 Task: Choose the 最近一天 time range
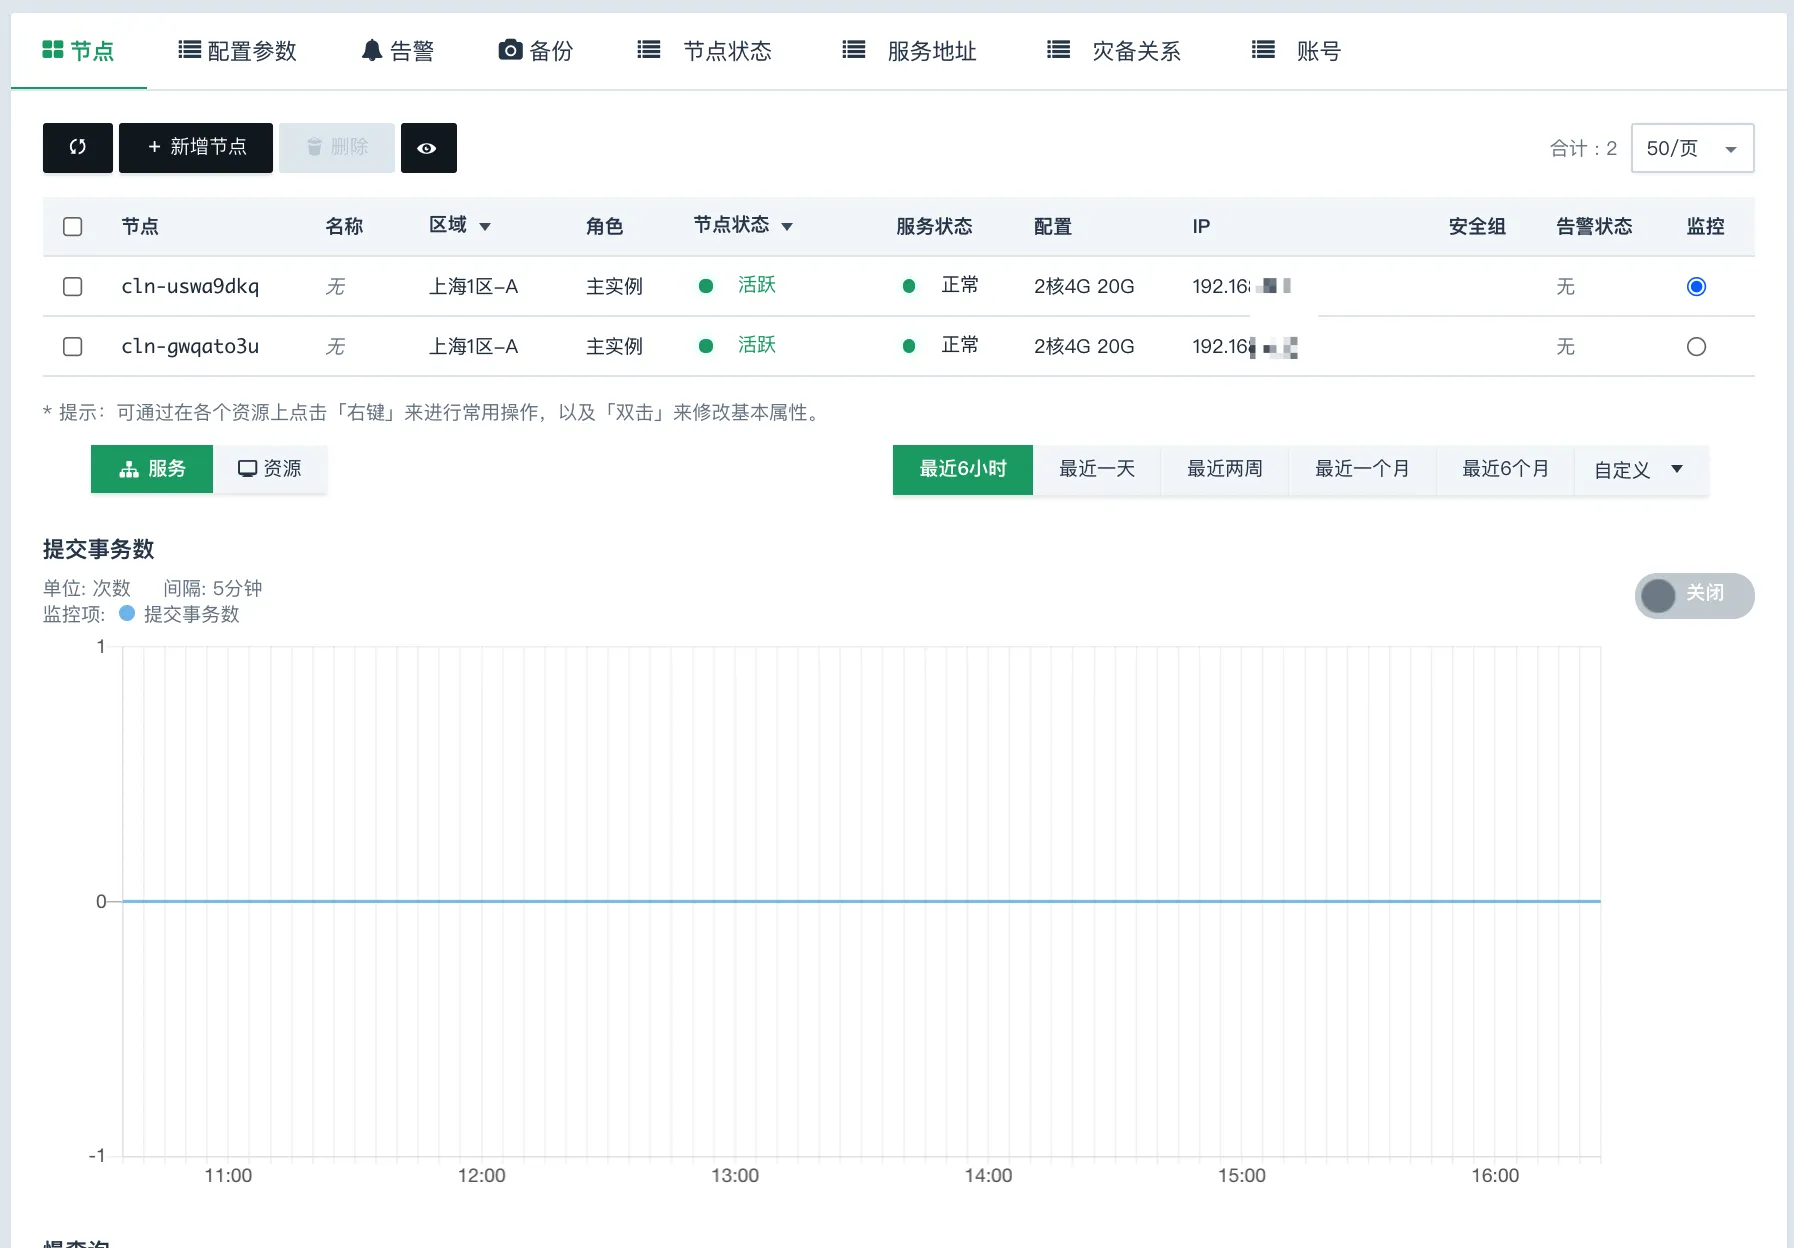[1096, 469]
